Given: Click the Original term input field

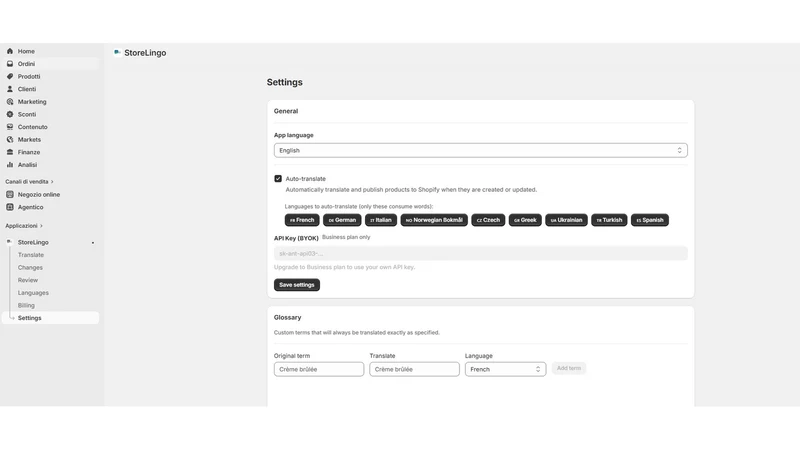Looking at the screenshot, I should (319, 369).
